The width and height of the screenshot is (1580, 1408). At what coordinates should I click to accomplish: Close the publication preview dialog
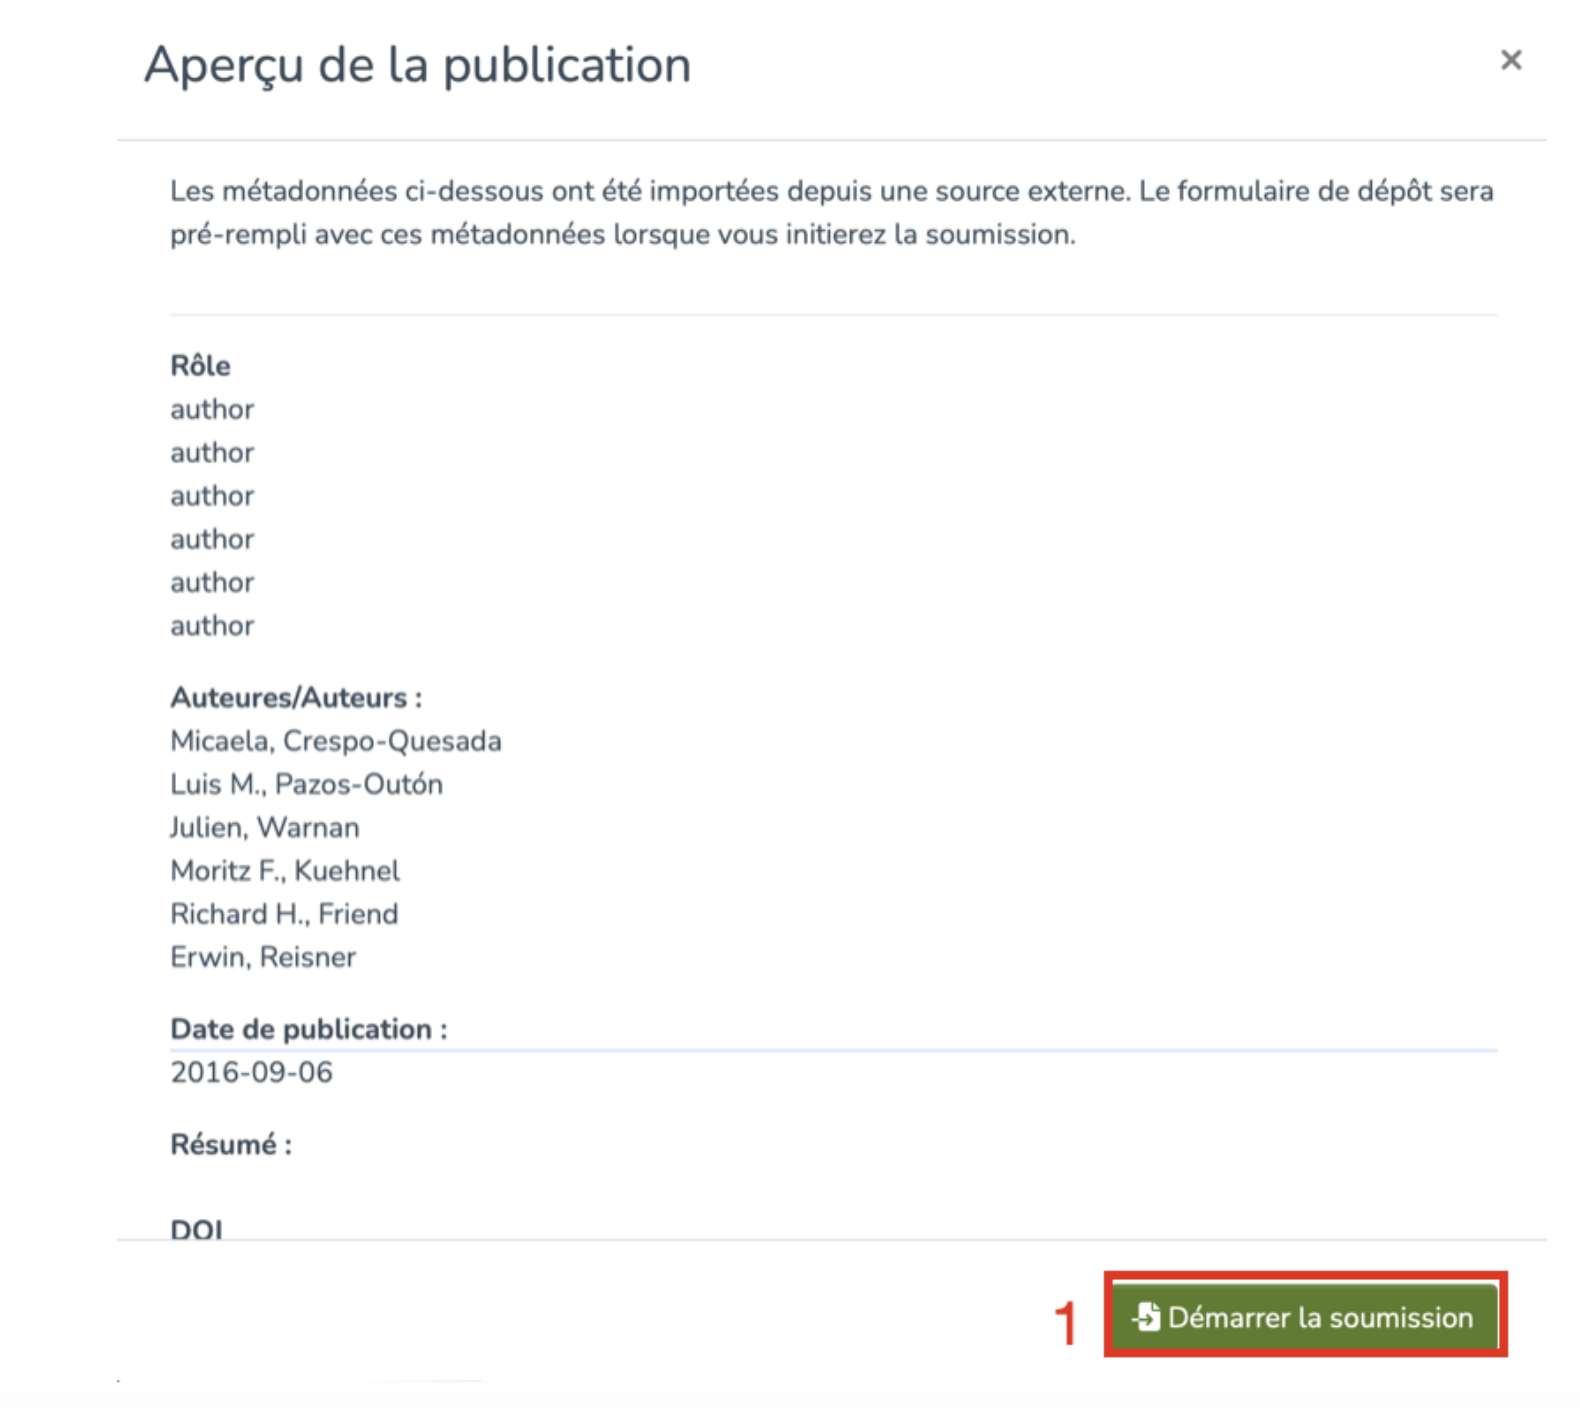point(1510,61)
